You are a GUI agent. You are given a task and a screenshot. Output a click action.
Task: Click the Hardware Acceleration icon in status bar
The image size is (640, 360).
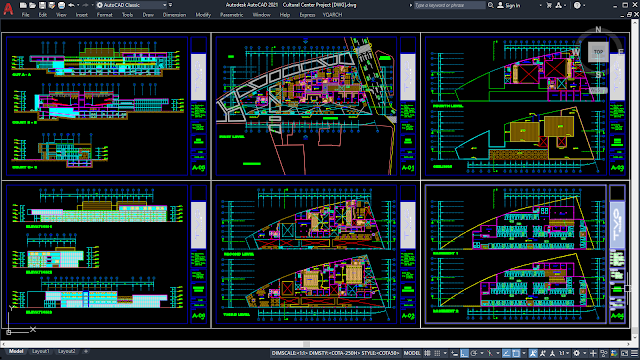(x=614, y=353)
